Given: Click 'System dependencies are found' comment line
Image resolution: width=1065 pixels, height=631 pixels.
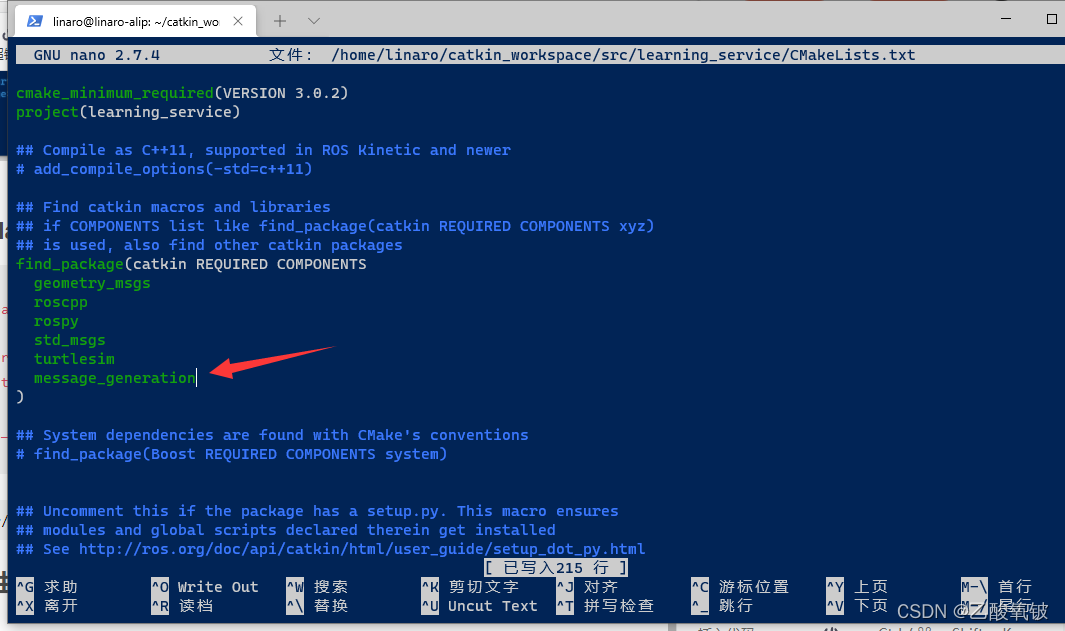Looking at the screenshot, I should point(272,435).
